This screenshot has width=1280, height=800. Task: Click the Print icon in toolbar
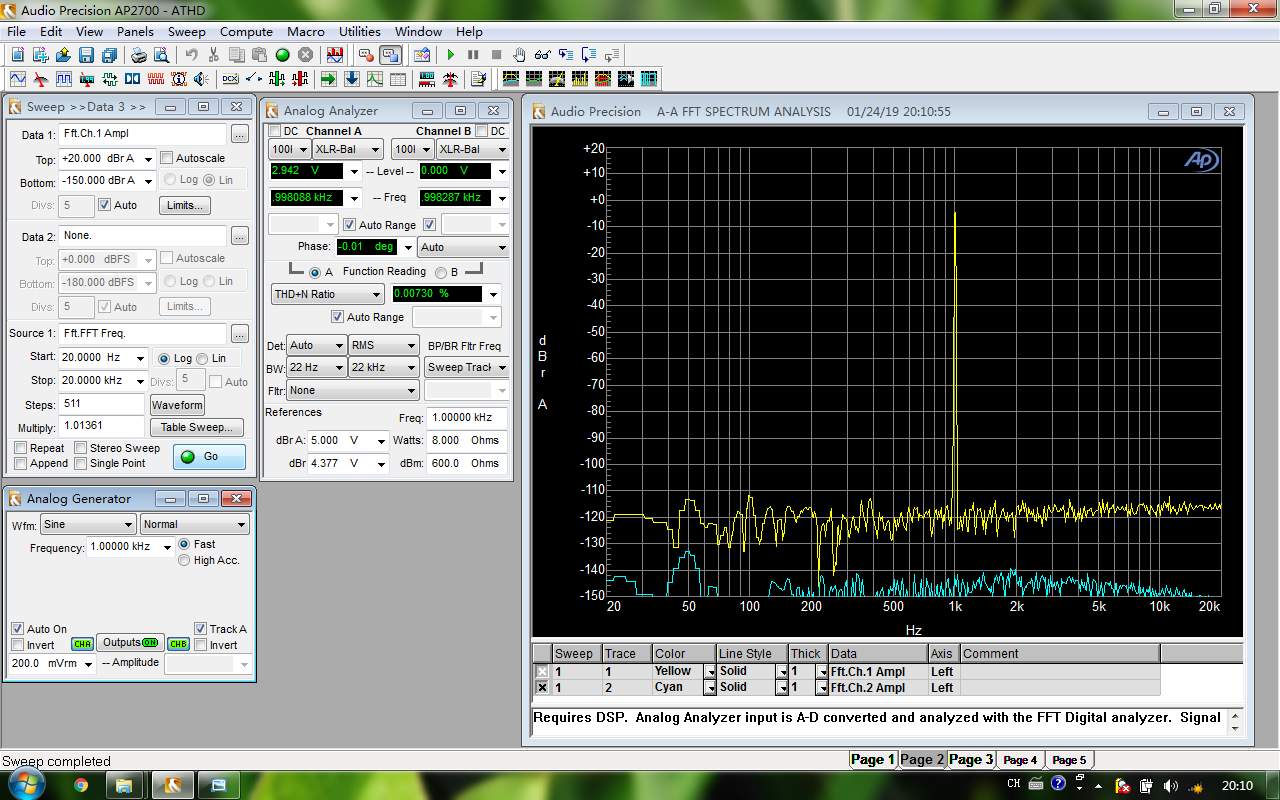[140, 55]
